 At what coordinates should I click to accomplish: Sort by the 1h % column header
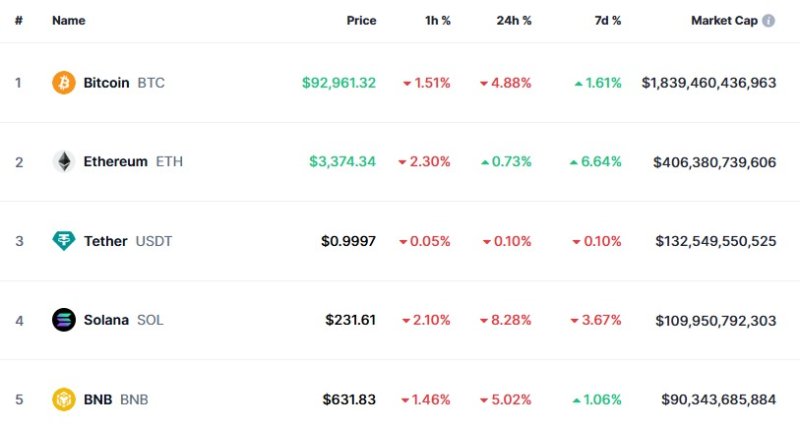[x=436, y=21]
